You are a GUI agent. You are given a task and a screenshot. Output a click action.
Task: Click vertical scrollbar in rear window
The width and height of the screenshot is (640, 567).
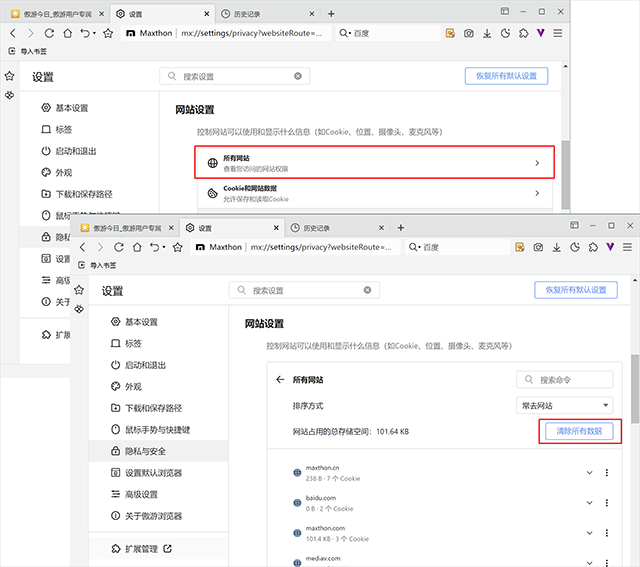pos(565,175)
